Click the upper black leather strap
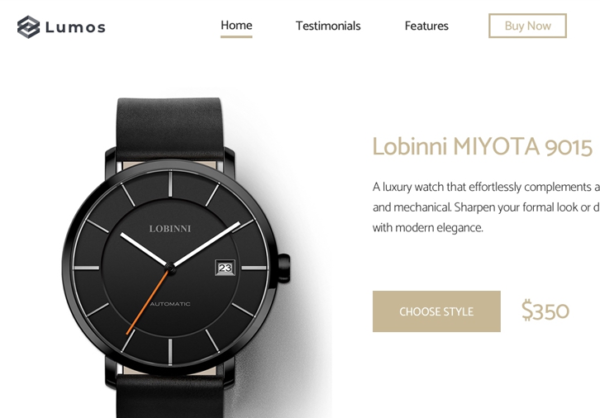The image size is (600, 418). [169, 129]
